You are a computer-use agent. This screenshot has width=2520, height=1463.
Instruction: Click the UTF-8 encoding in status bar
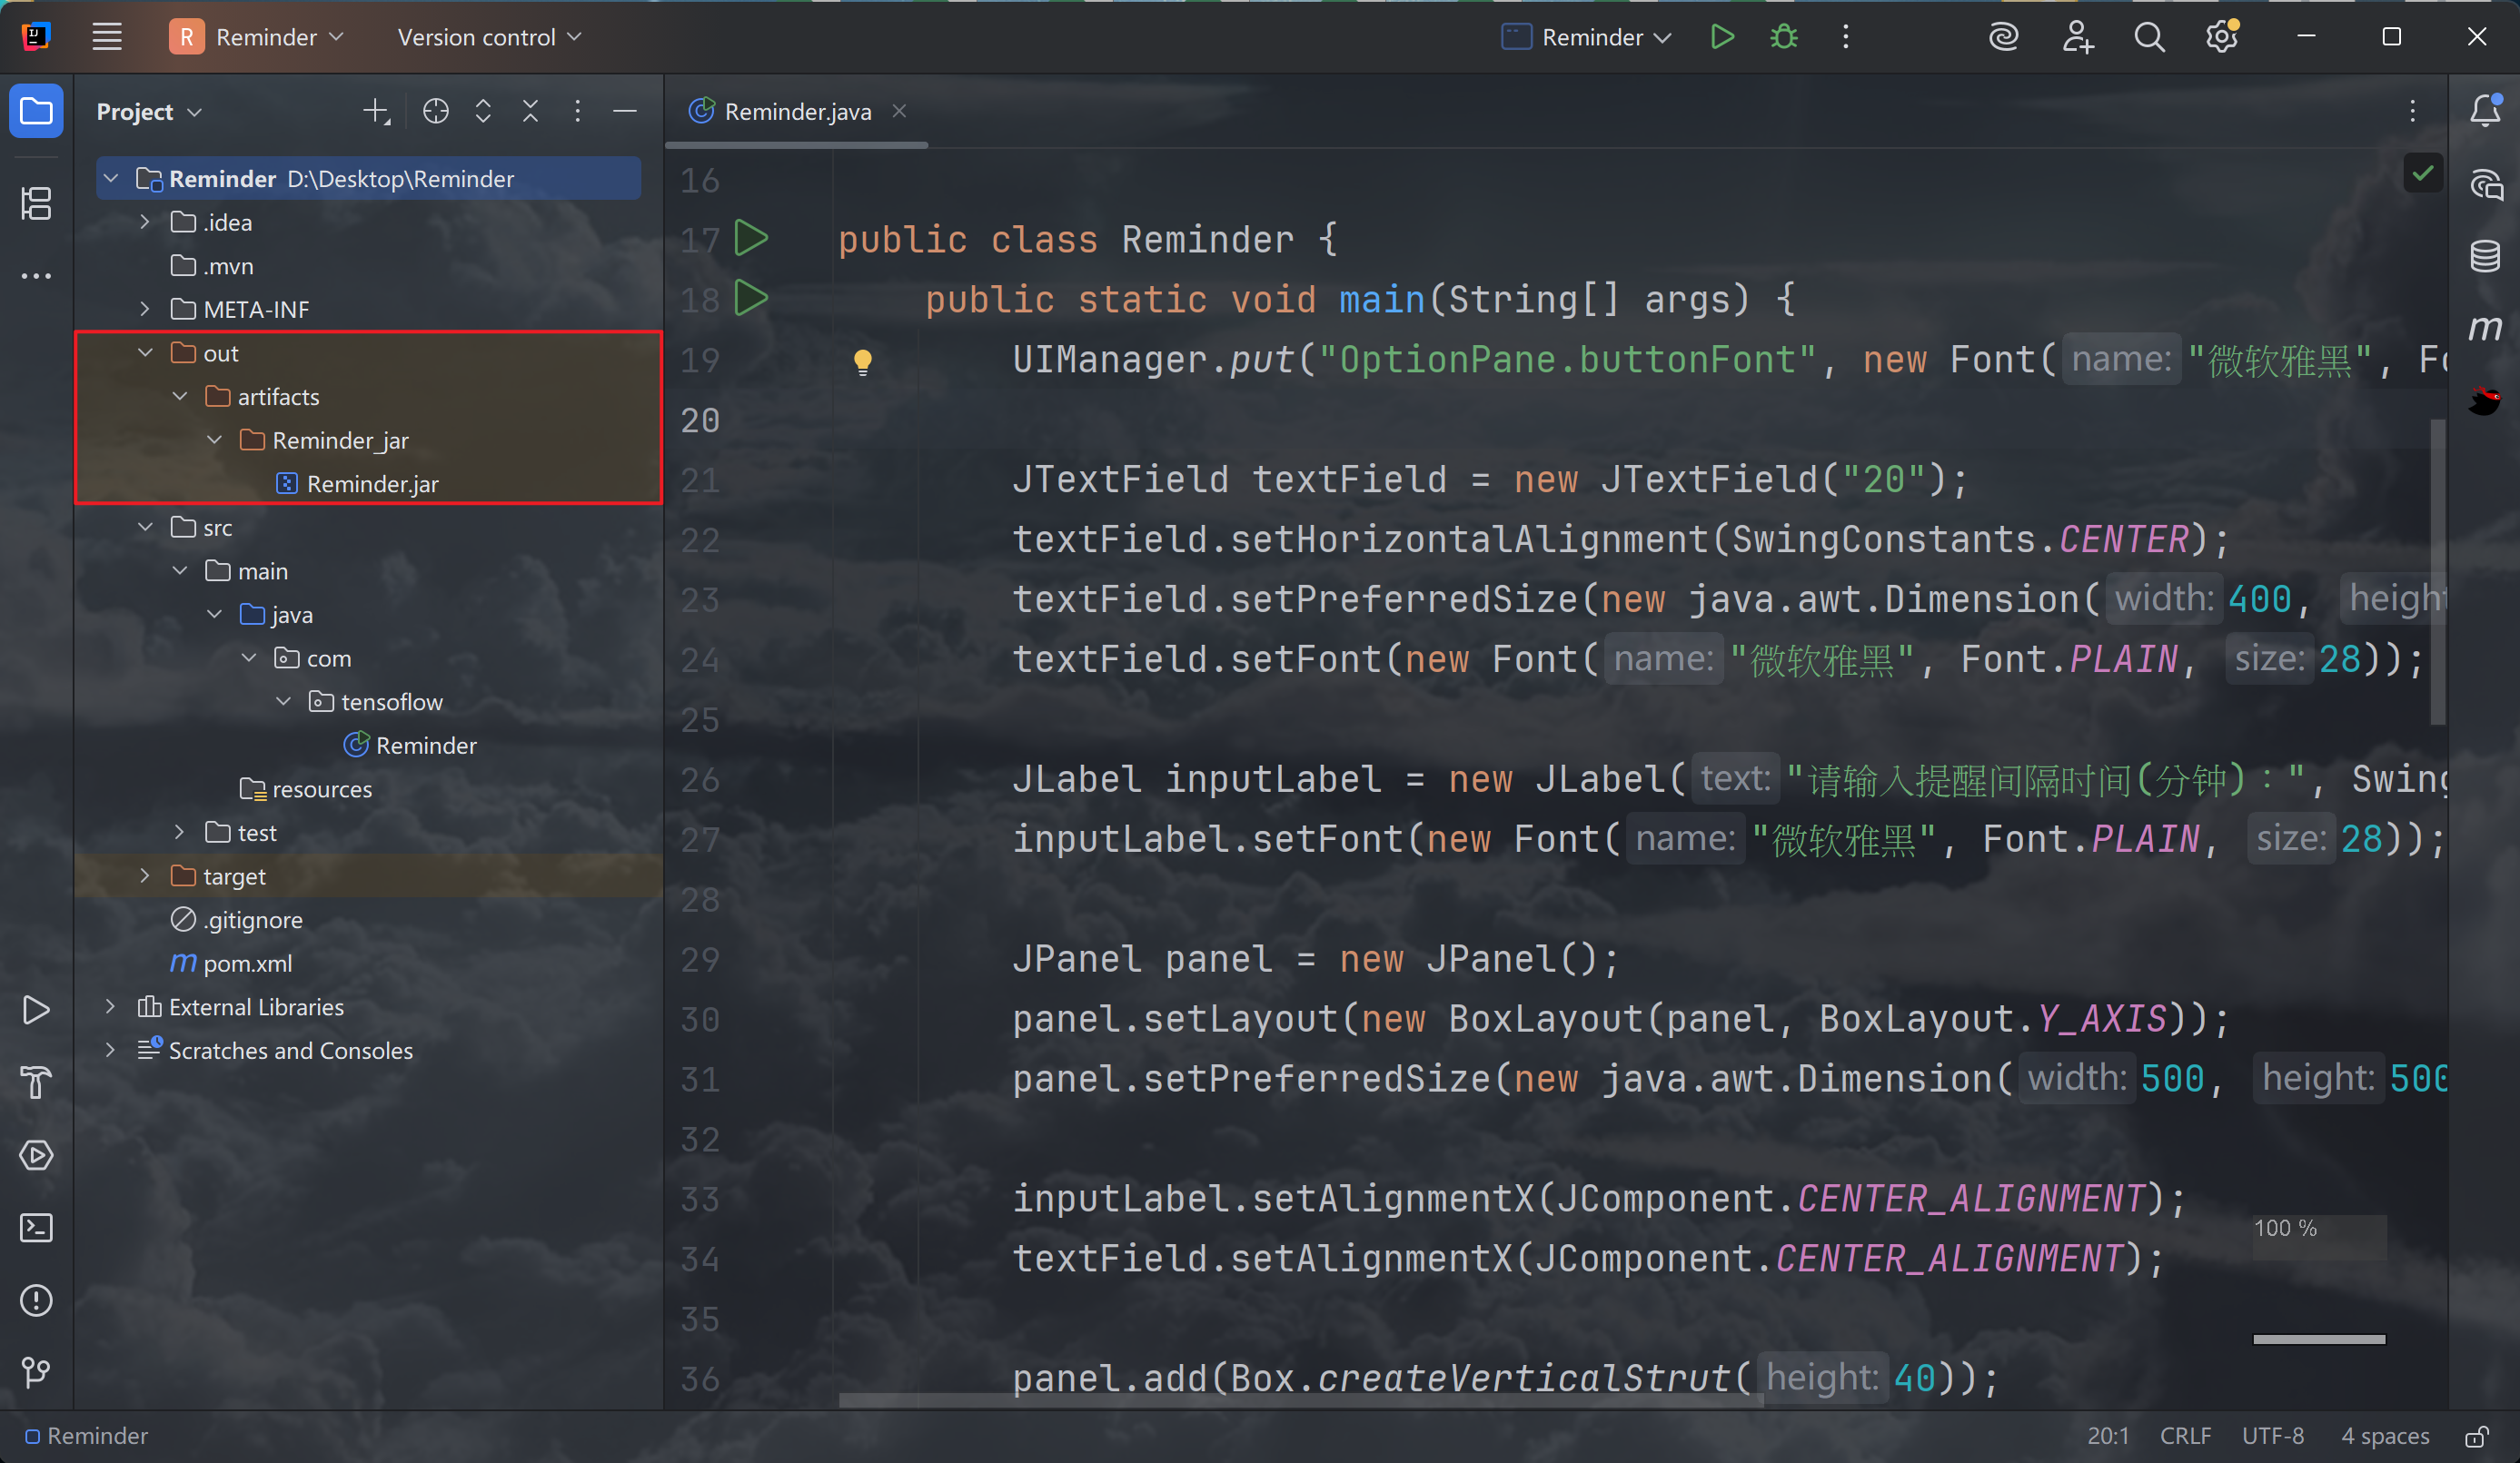[x=2272, y=1436]
